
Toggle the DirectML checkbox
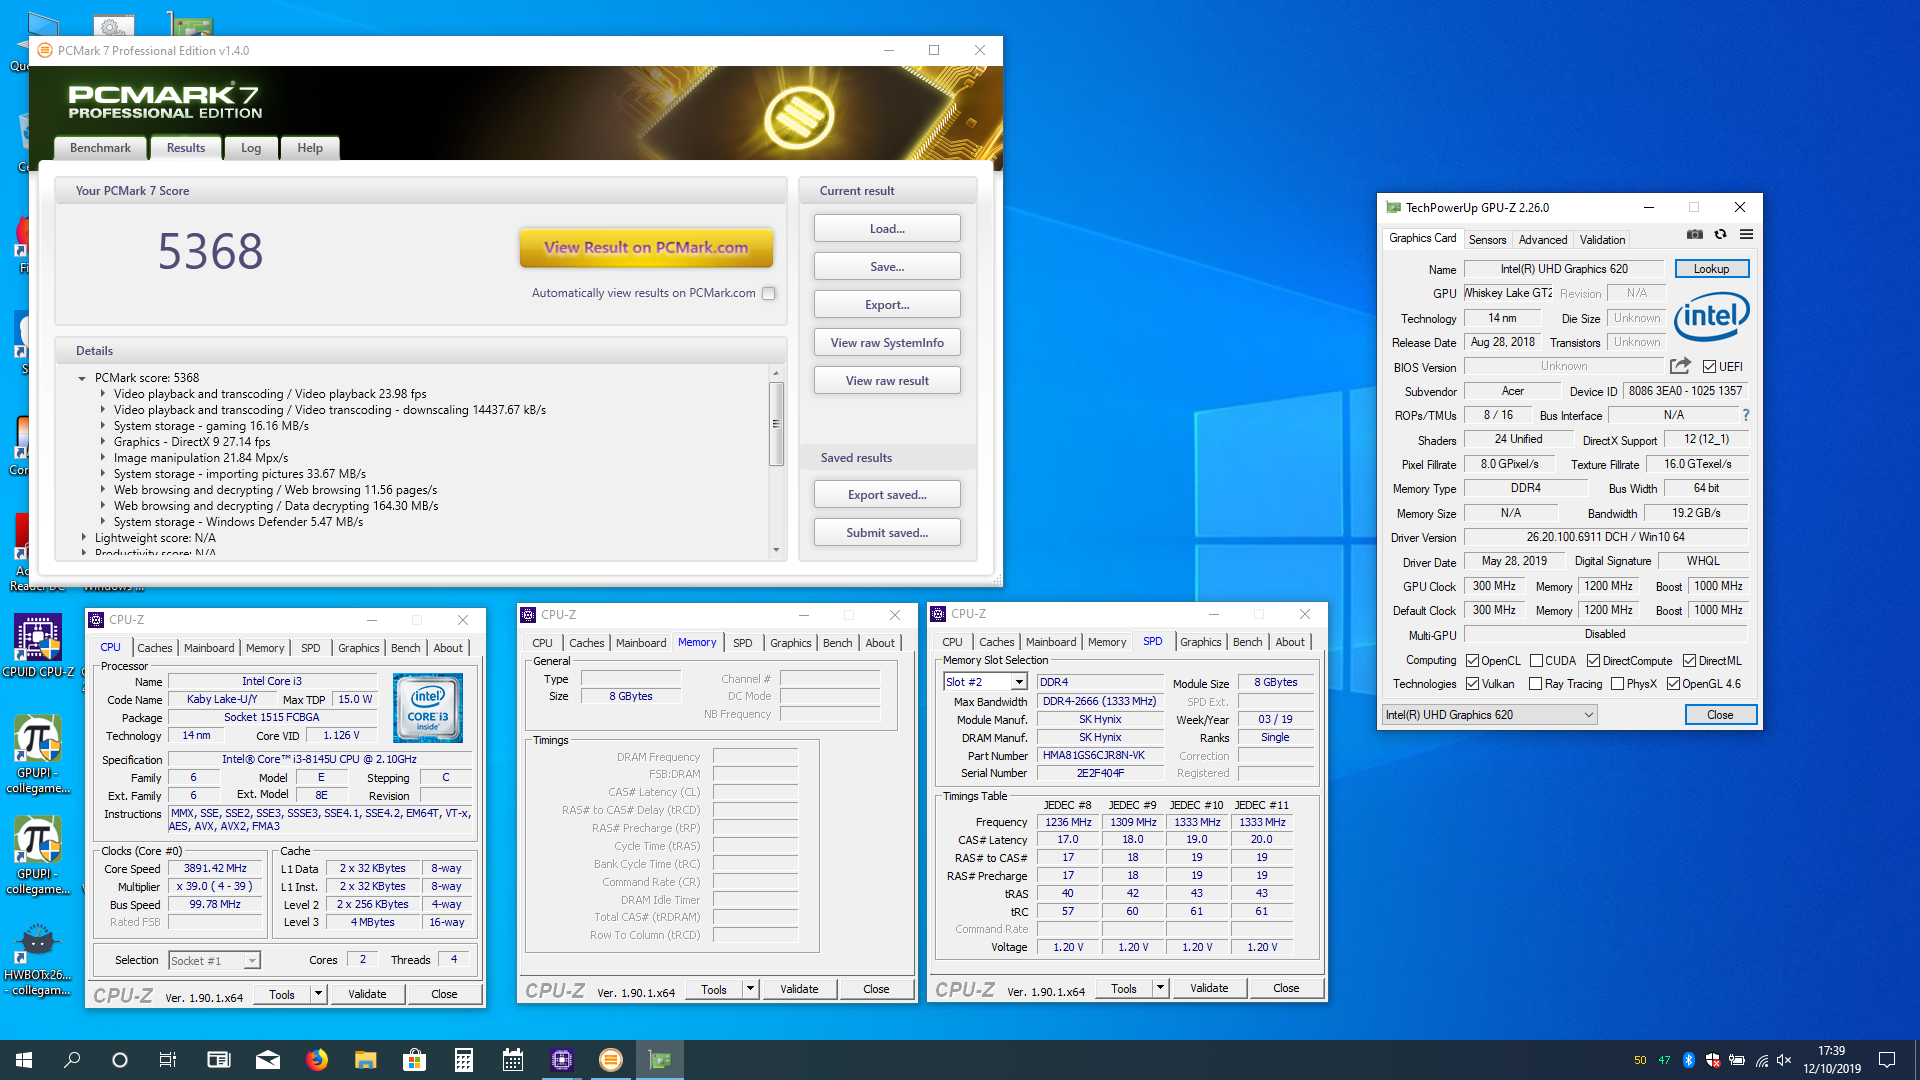click(x=1689, y=661)
